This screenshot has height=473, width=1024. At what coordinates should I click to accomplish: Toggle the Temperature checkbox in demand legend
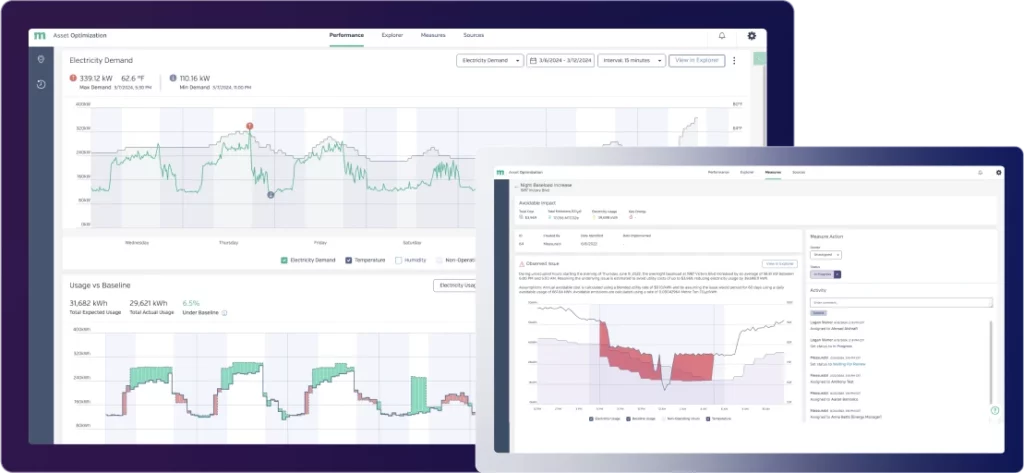349,260
